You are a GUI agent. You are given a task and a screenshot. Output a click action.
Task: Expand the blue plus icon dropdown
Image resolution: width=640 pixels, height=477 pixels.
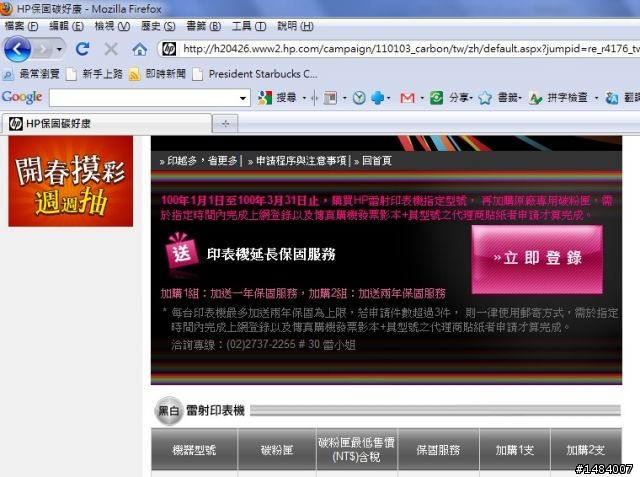(389, 98)
